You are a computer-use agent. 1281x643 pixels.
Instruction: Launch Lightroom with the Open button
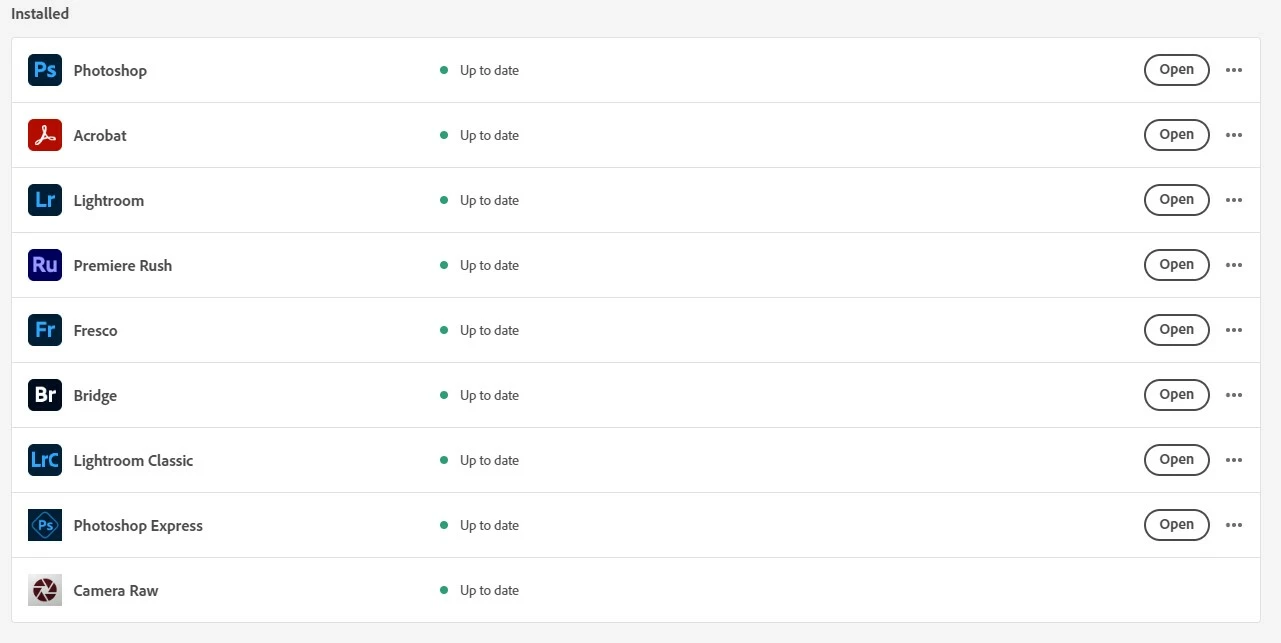click(1177, 200)
